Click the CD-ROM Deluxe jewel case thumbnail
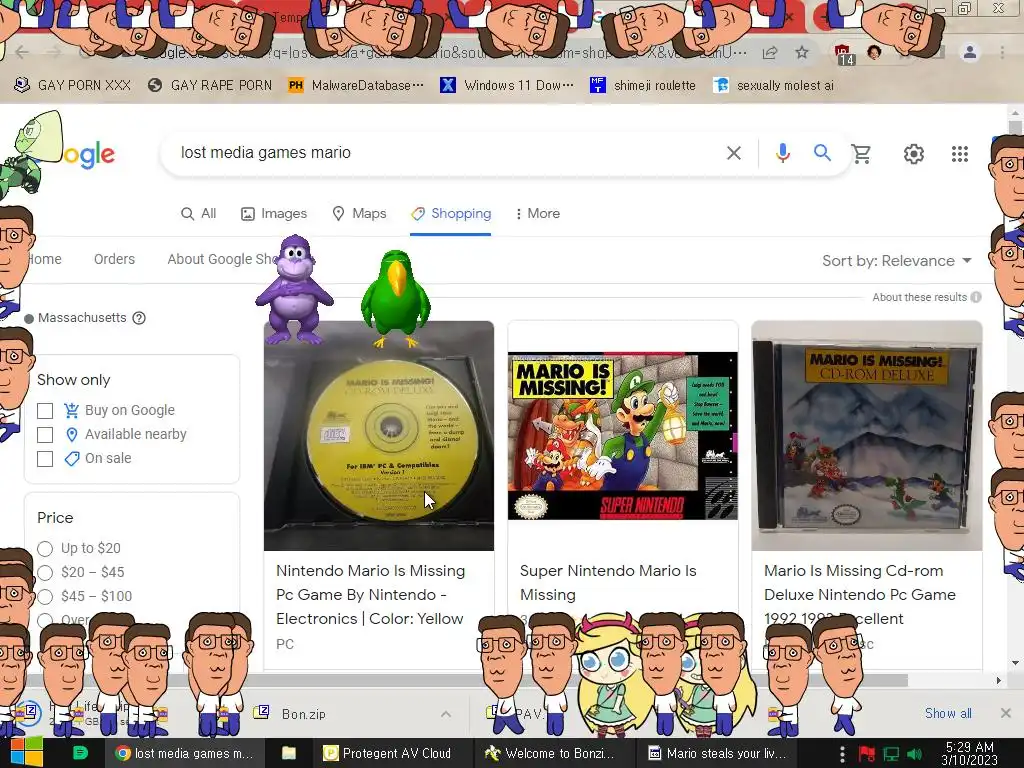This screenshot has width=1024, height=768. point(867,436)
